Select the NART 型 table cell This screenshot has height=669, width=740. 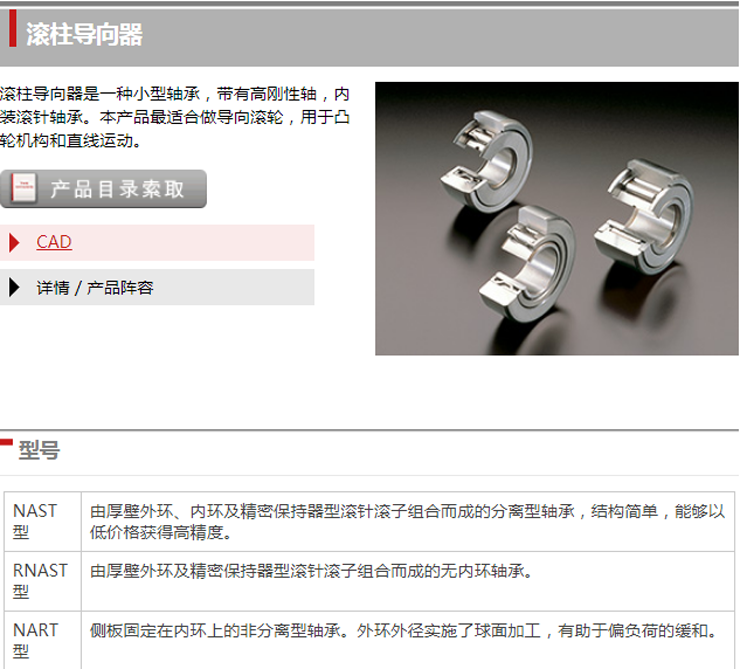coord(42,640)
